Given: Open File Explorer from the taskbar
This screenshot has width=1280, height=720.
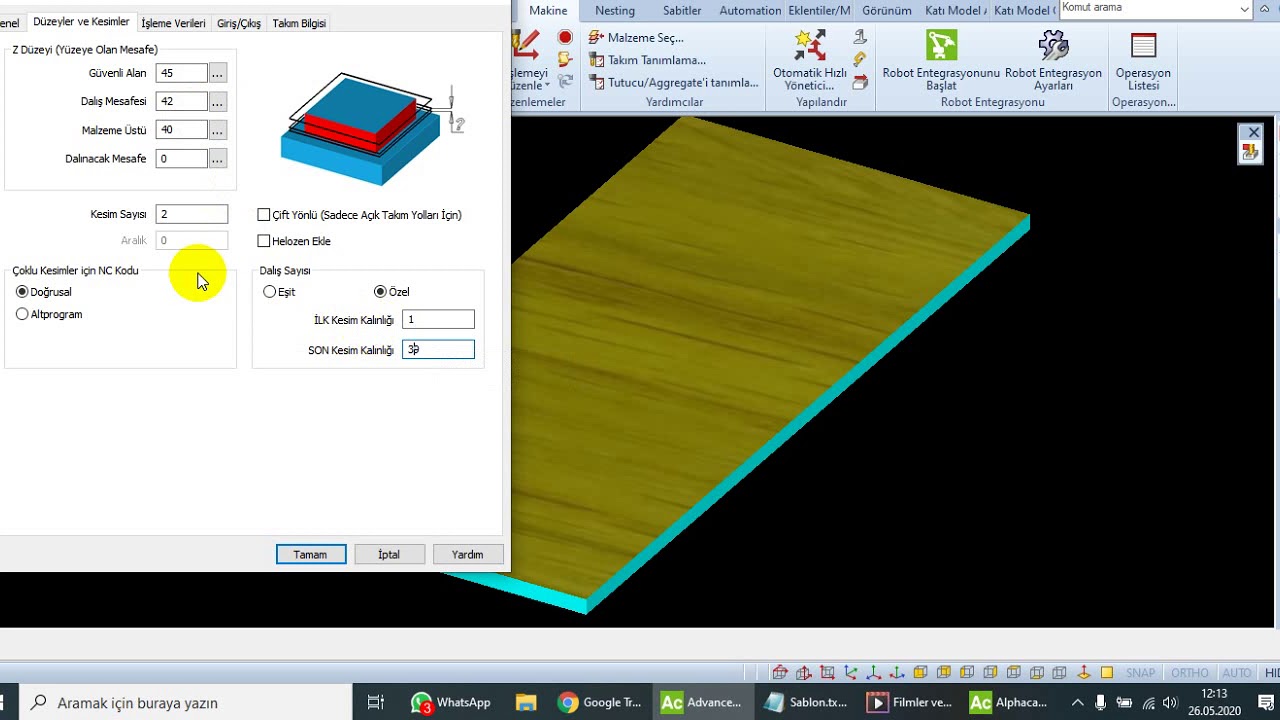Looking at the screenshot, I should pyautogui.click(x=526, y=702).
